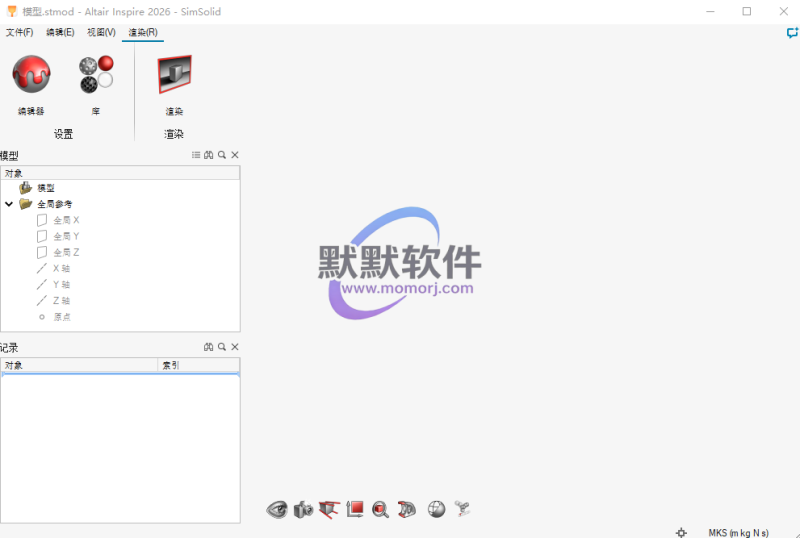Screen dimensions: 800x538
Task: Switch to the 渲染(R) ribbon tab
Action: [x=143, y=32]
